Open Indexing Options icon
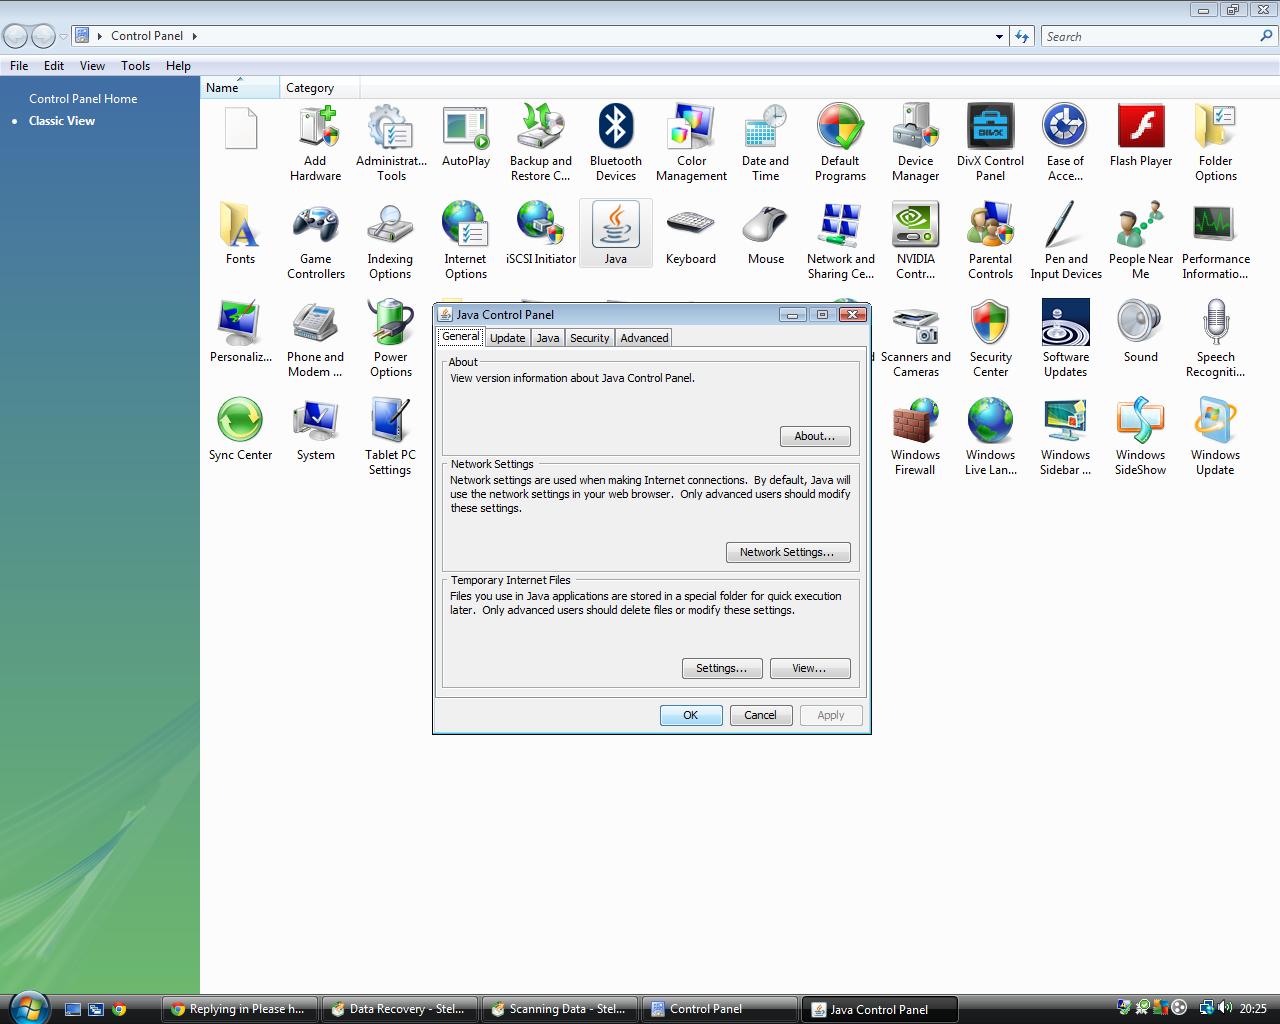This screenshot has height=1024, width=1280. (390, 241)
